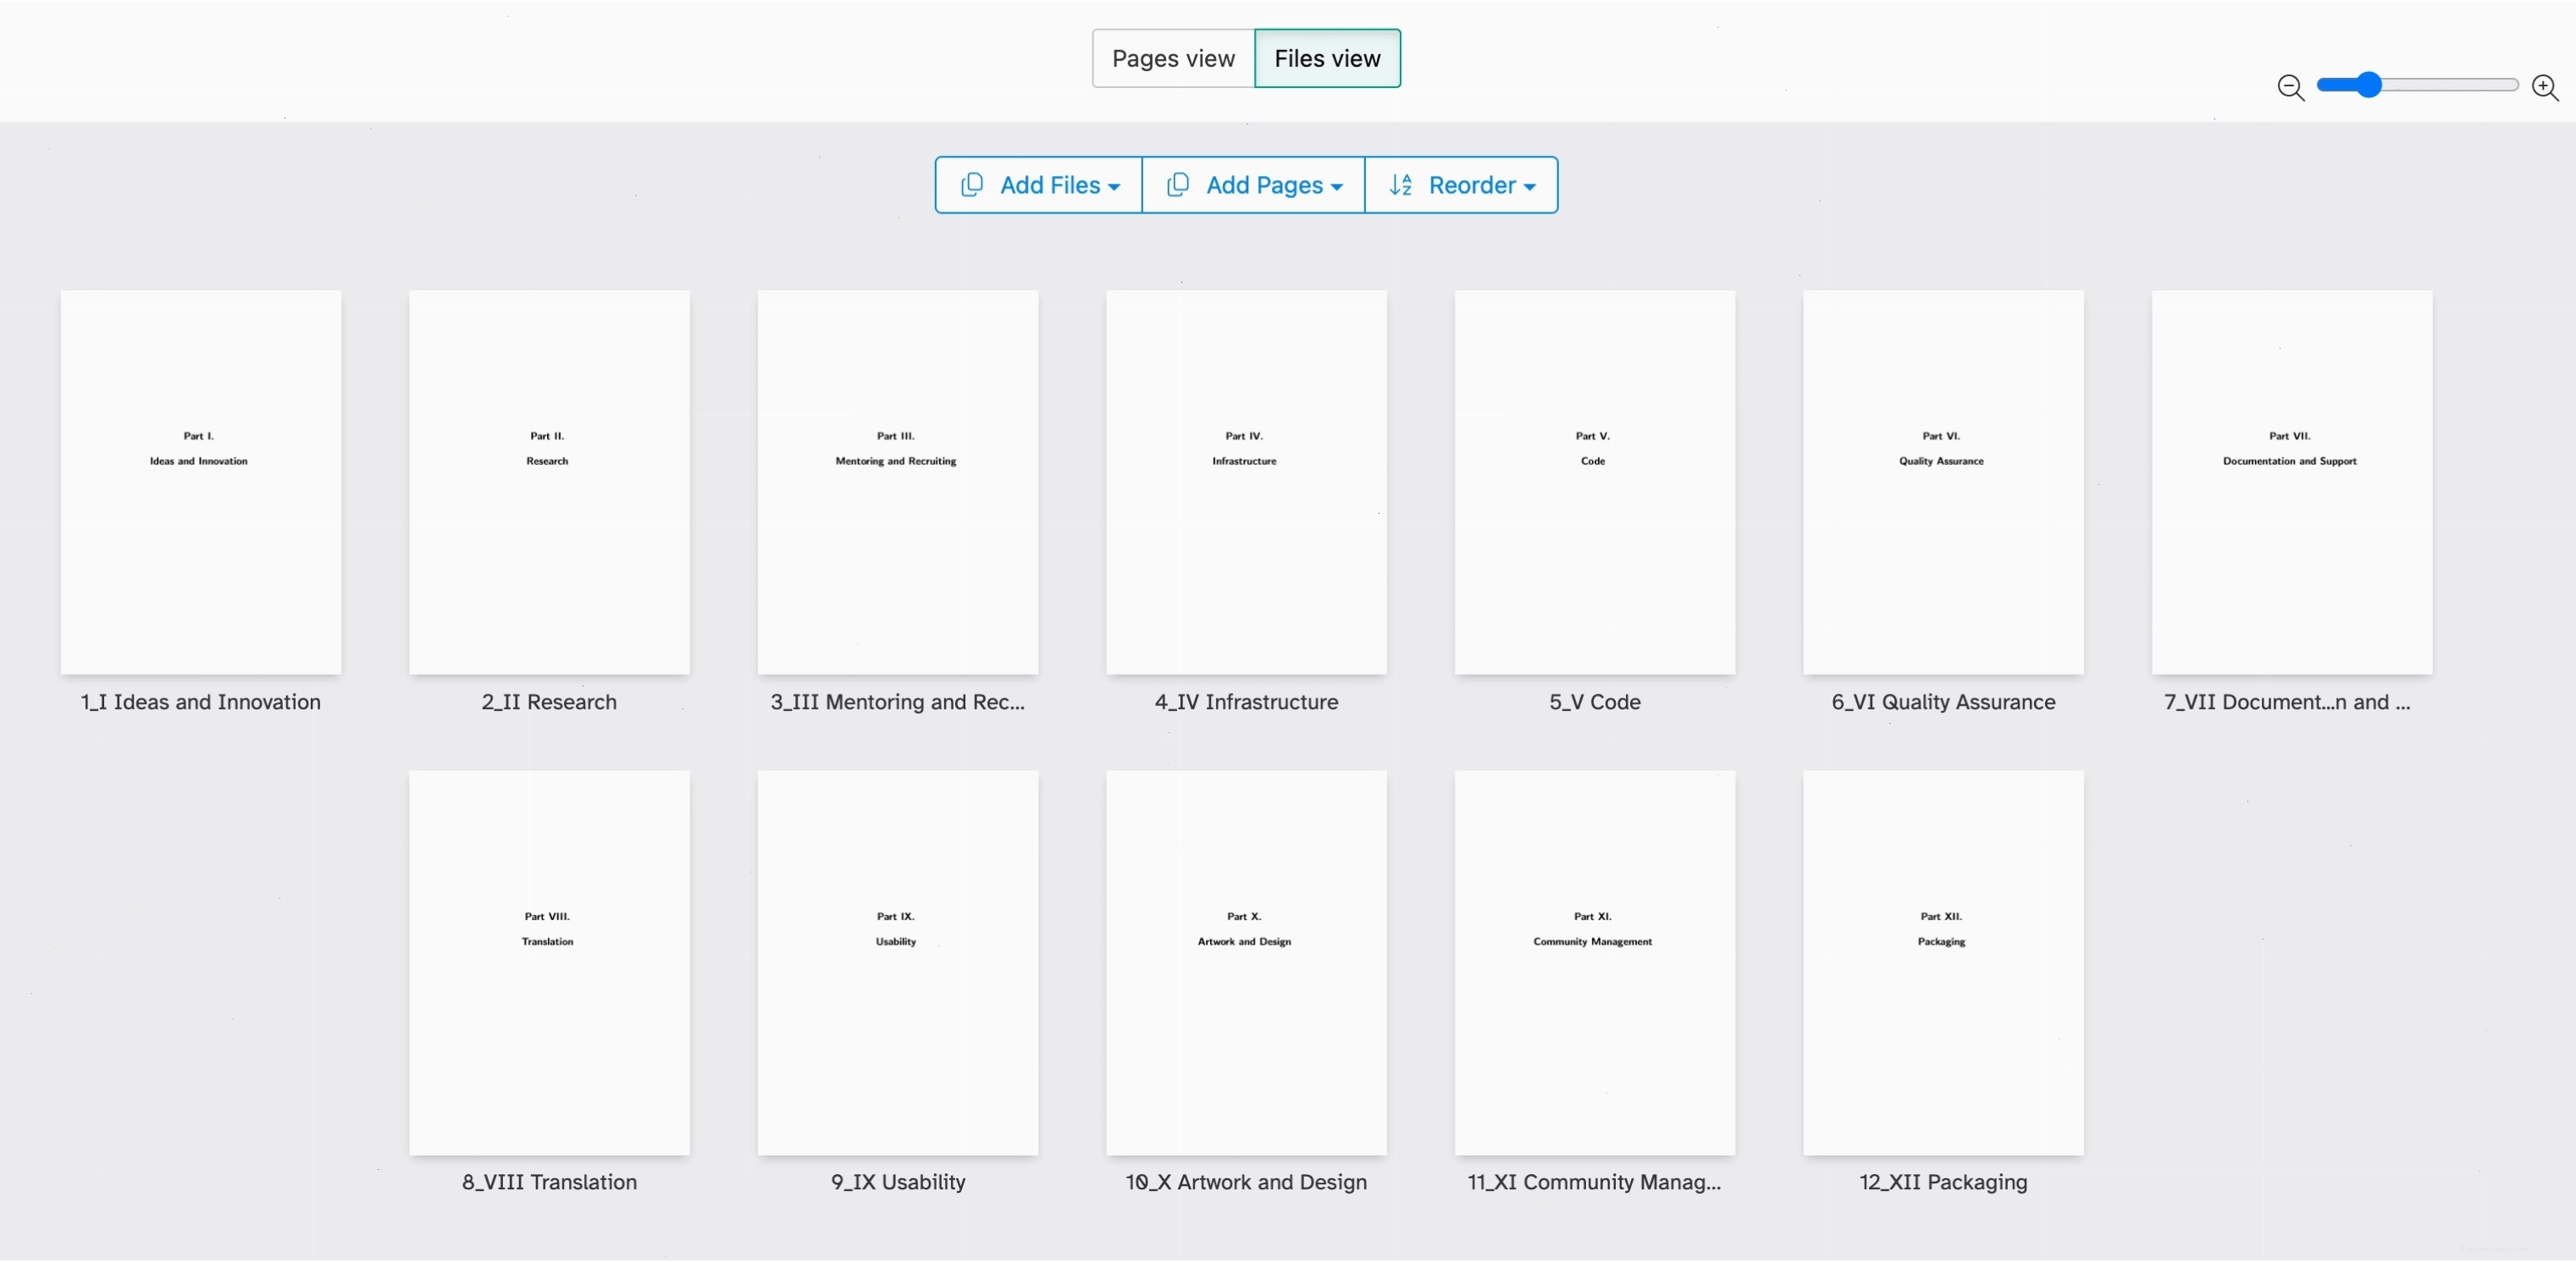Select the Part XII Packaging thumbnail

click(x=1943, y=963)
